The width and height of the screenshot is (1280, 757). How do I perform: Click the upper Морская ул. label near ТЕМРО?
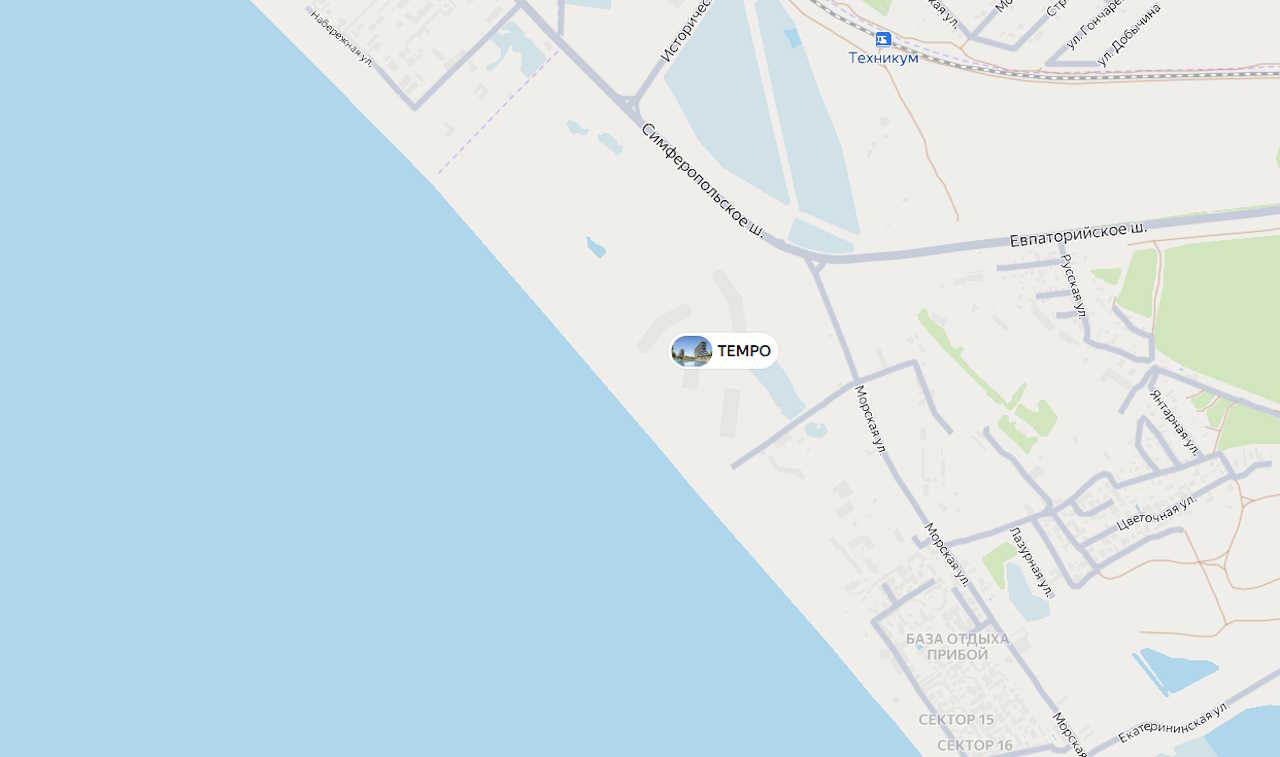(869, 419)
